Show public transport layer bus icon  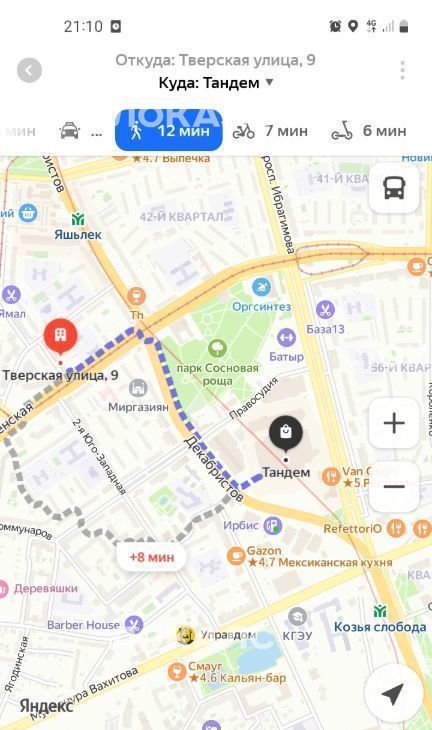coord(394,189)
